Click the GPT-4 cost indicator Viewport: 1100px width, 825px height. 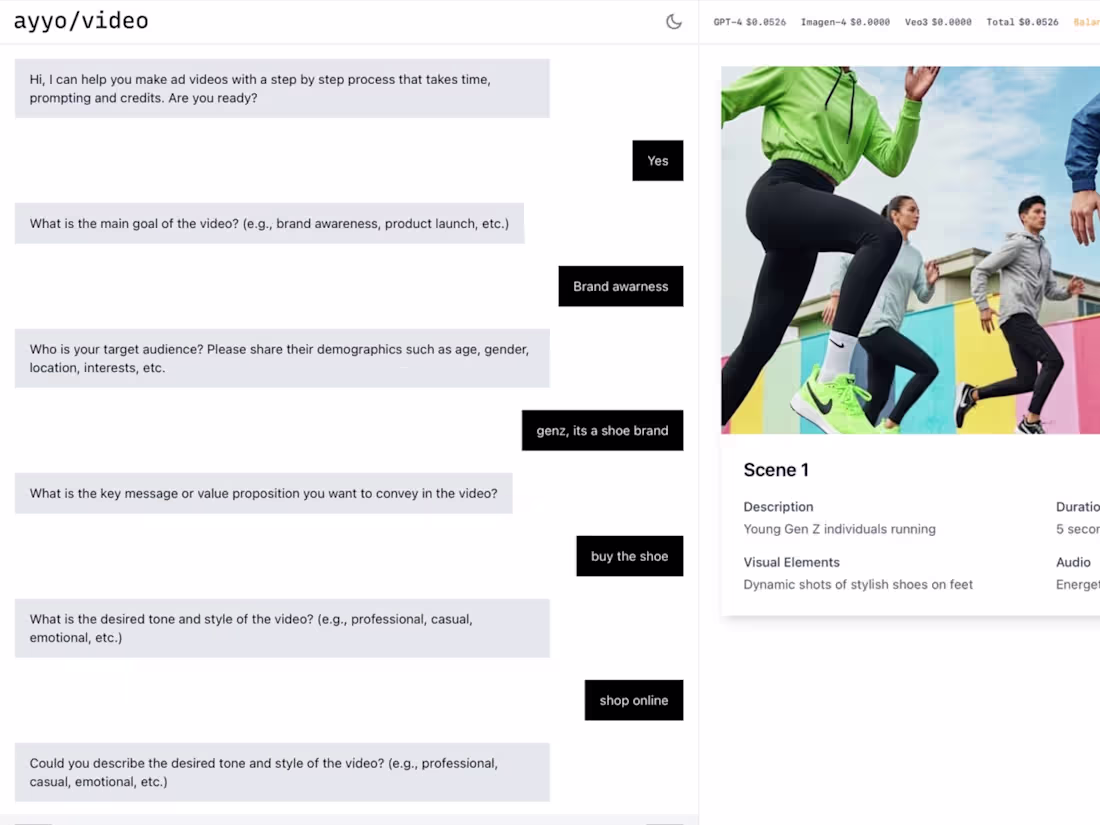[x=749, y=22]
